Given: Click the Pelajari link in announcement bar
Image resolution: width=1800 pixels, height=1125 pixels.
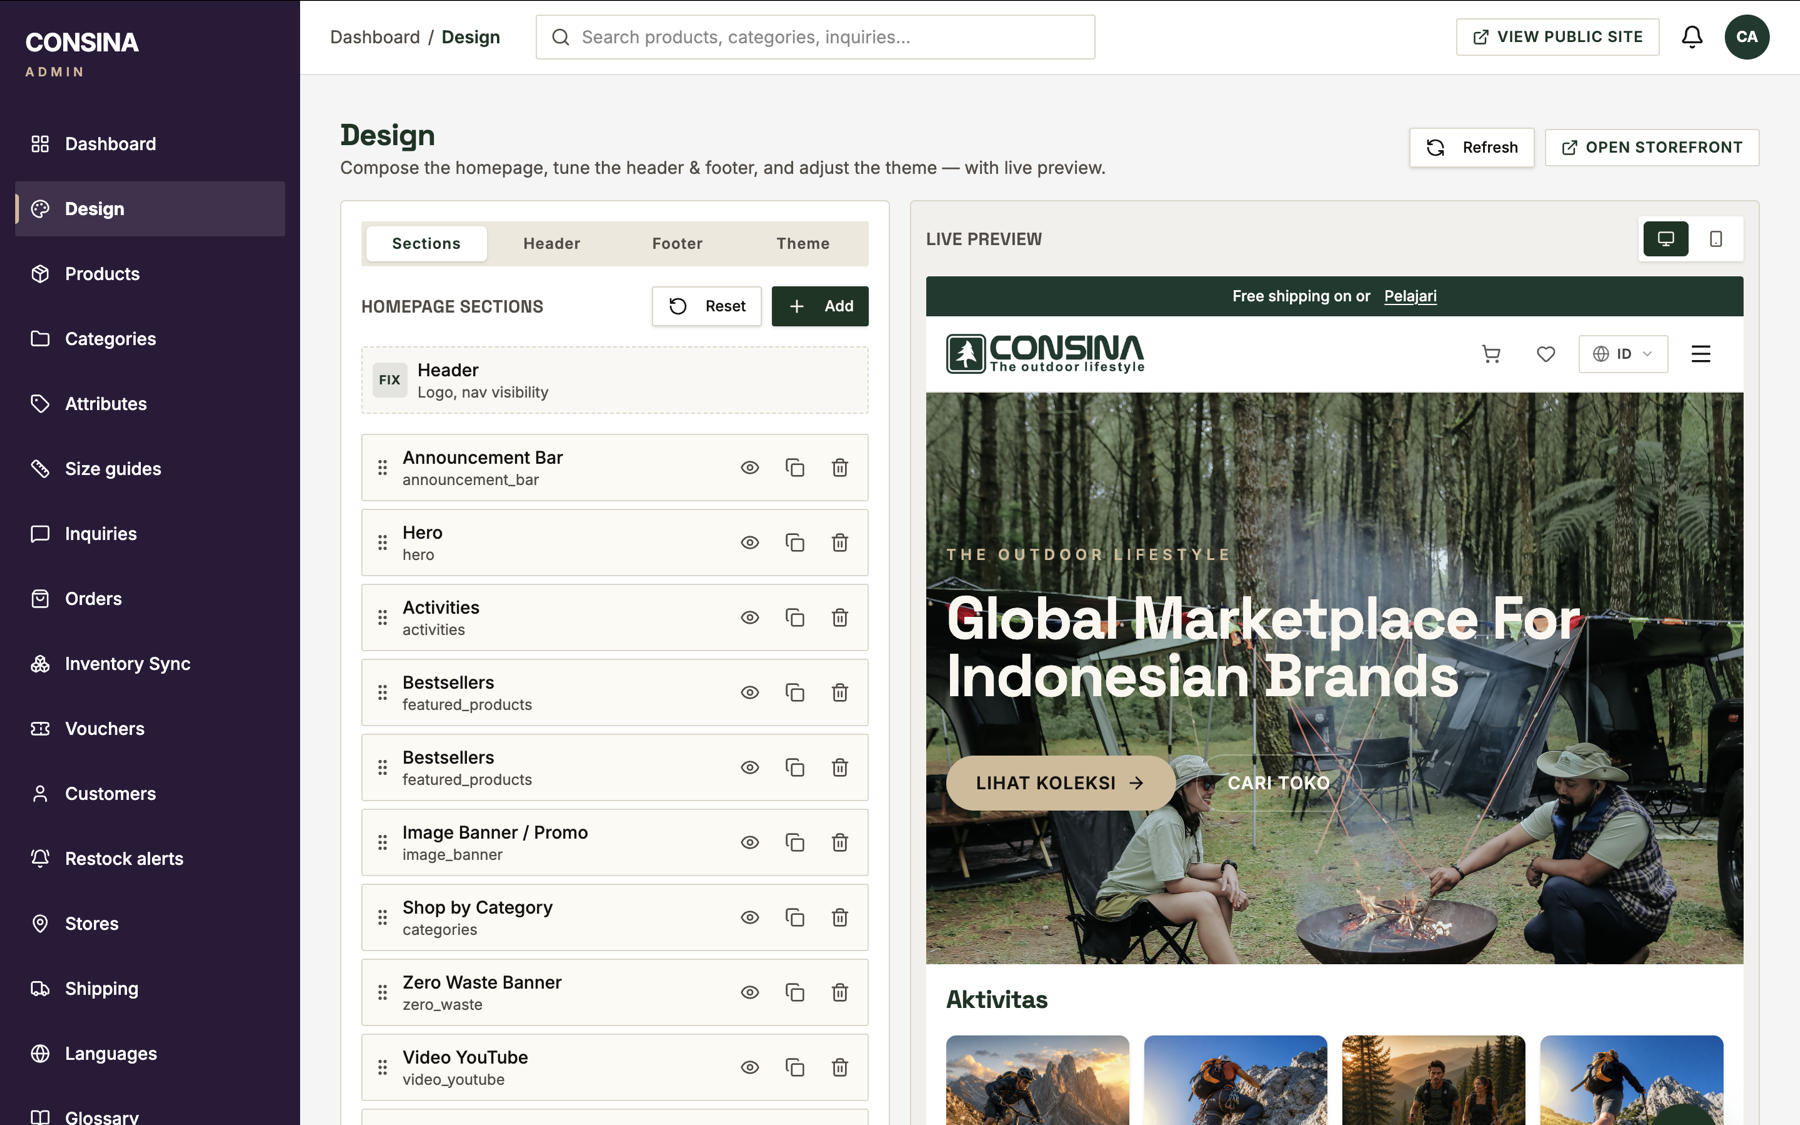Looking at the screenshot, I should 1410,296.
